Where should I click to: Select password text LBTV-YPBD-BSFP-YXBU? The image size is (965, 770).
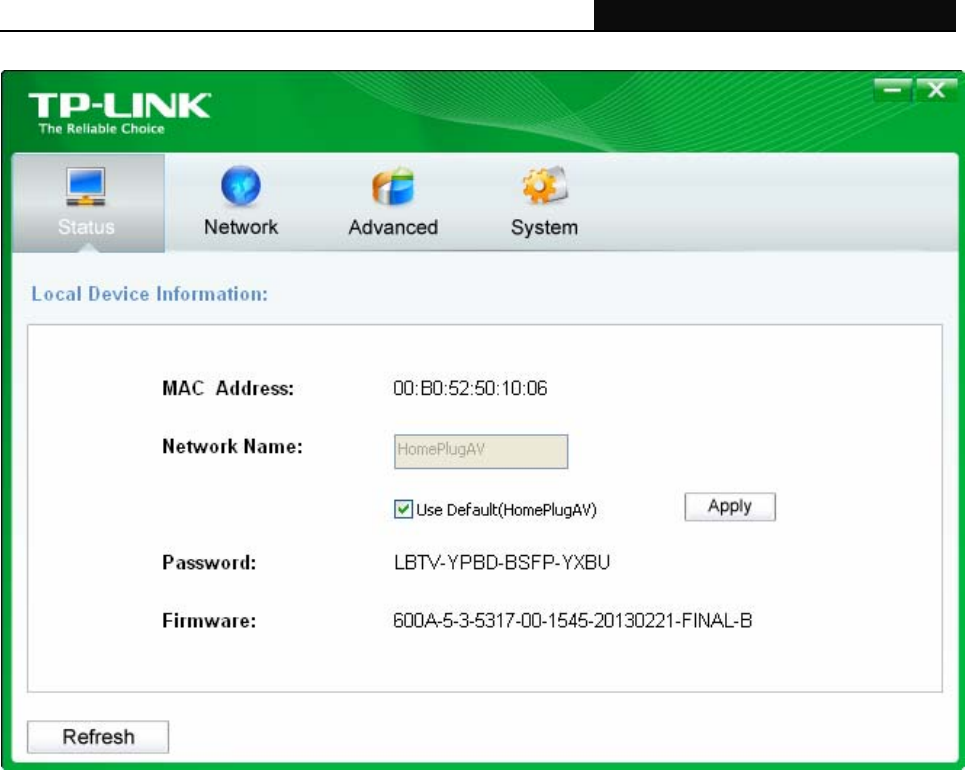coord(502,563)
